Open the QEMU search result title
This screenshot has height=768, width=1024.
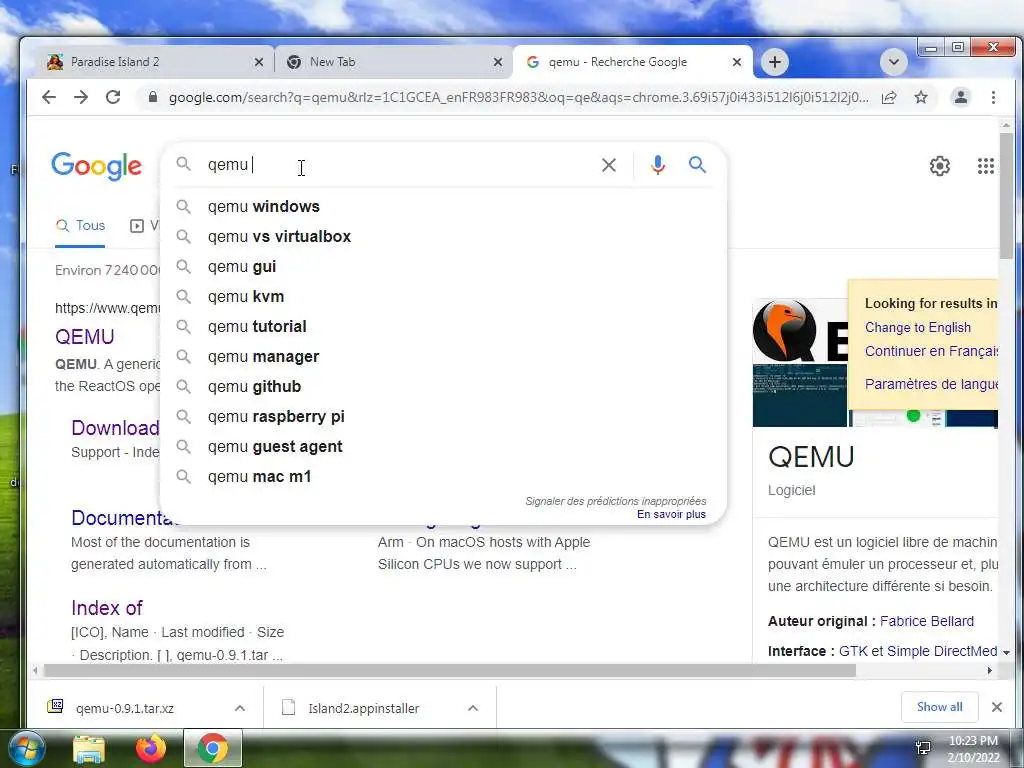[84, 337]
